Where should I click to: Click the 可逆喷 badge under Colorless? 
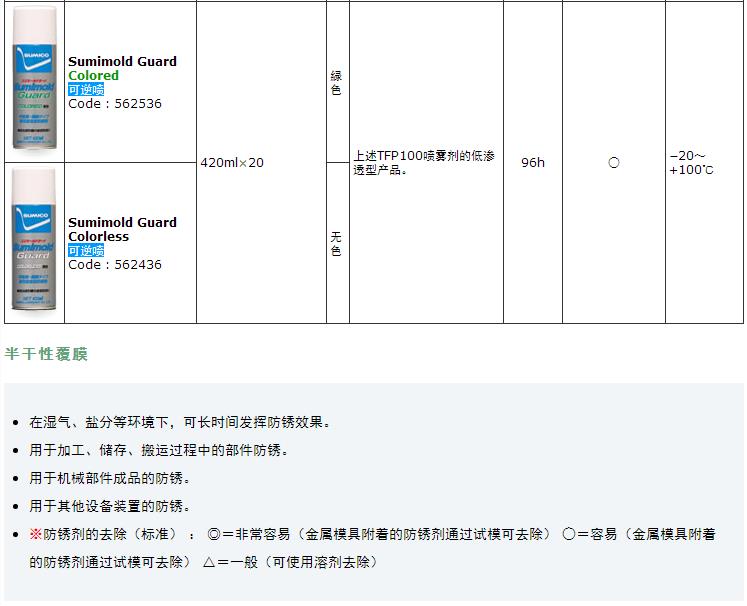(x=86, y=251)
